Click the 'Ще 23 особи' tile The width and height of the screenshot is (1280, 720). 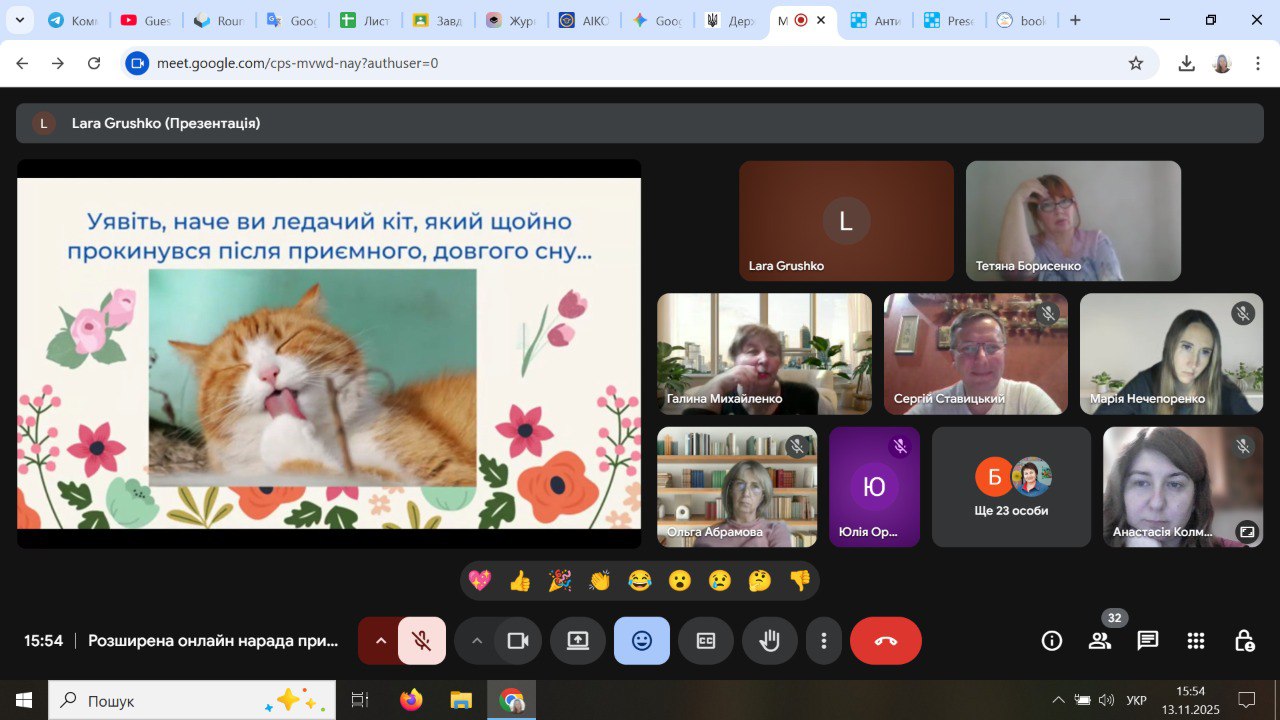(1011, 487)
